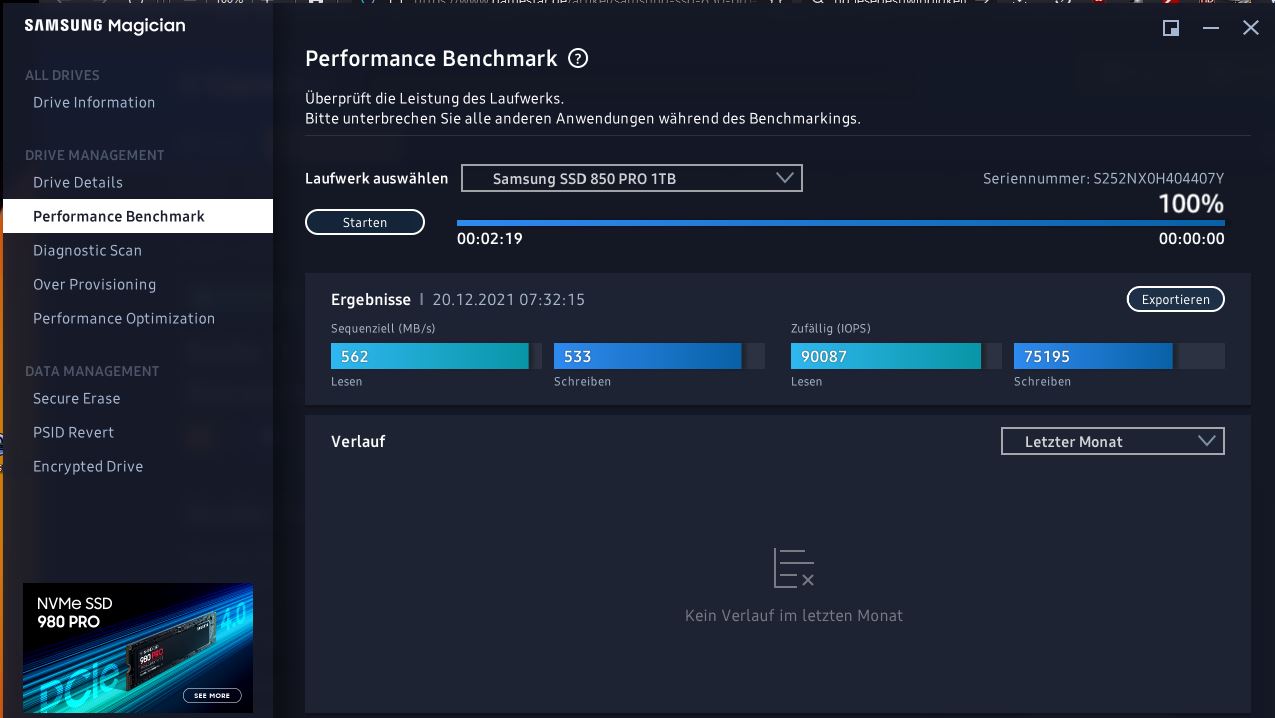Image resolution: width=1275 pixels, height=718 pixels.
Task: Click the Kein Verlauf im letzten Monat message
Action: pyautogui.click(x=794, y=616)
